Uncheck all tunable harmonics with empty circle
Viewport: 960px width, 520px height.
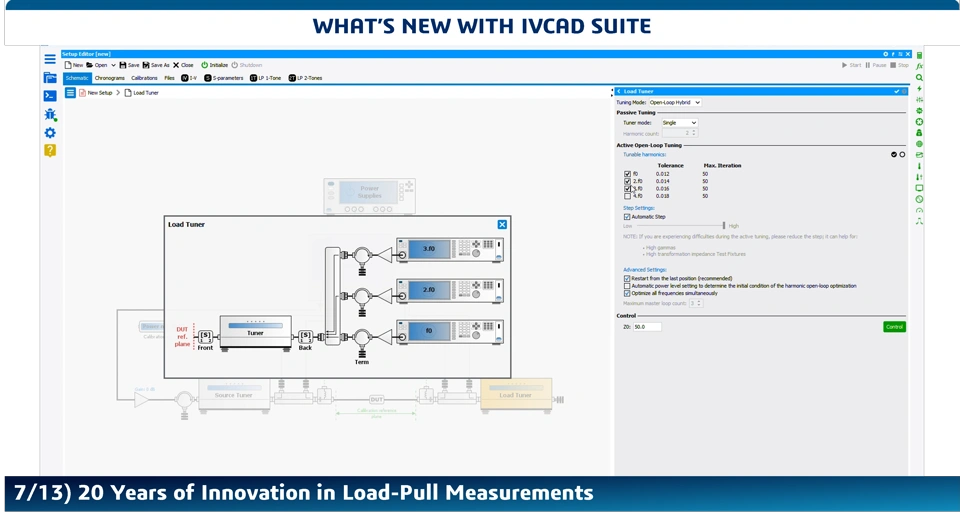[902, 155]
